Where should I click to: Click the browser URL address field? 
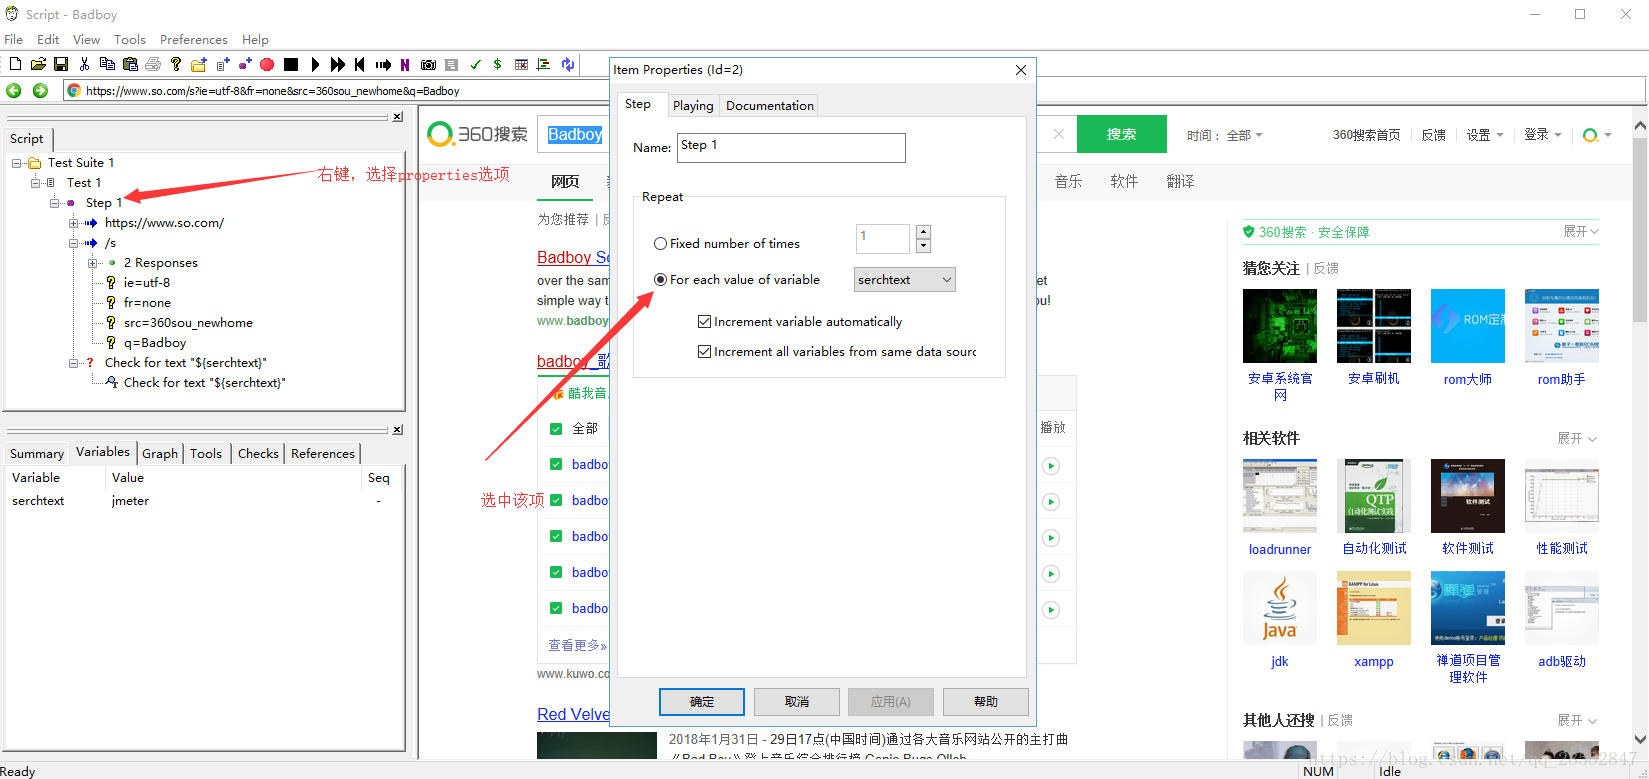click(x=855, y=90)
